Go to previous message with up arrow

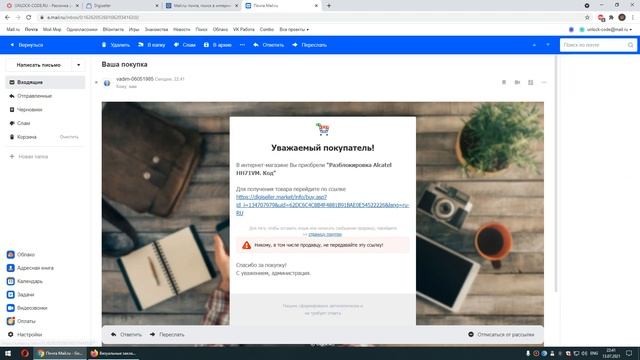click(534, 45)
